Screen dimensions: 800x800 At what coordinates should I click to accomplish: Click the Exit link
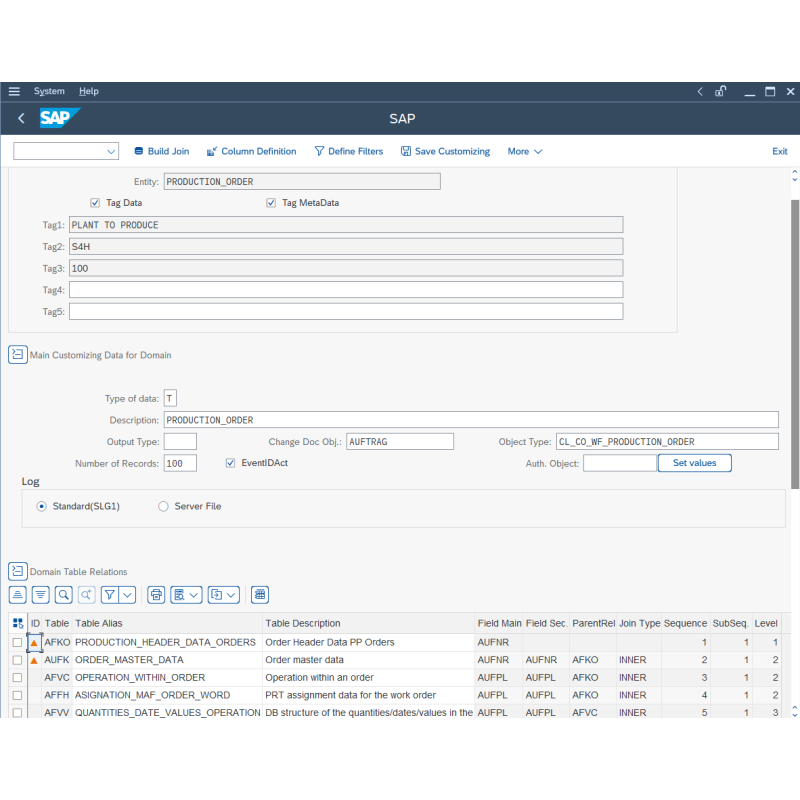pyautogui.click(x=779, y=151)
